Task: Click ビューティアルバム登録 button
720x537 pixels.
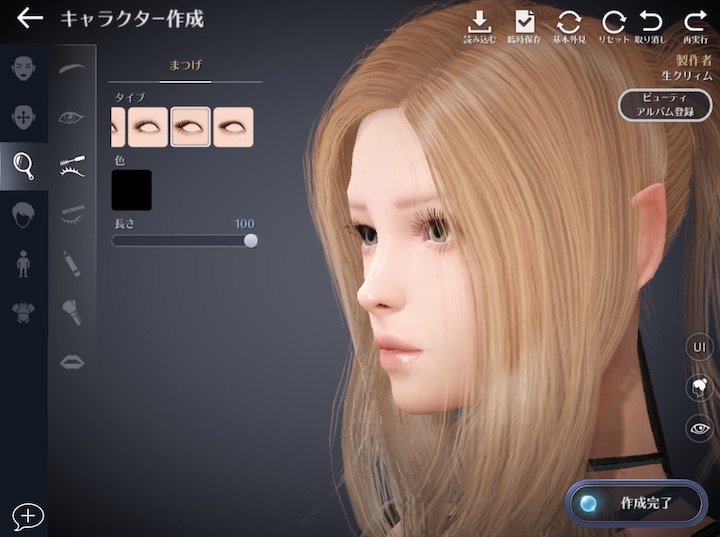Action: click(663, 104)
